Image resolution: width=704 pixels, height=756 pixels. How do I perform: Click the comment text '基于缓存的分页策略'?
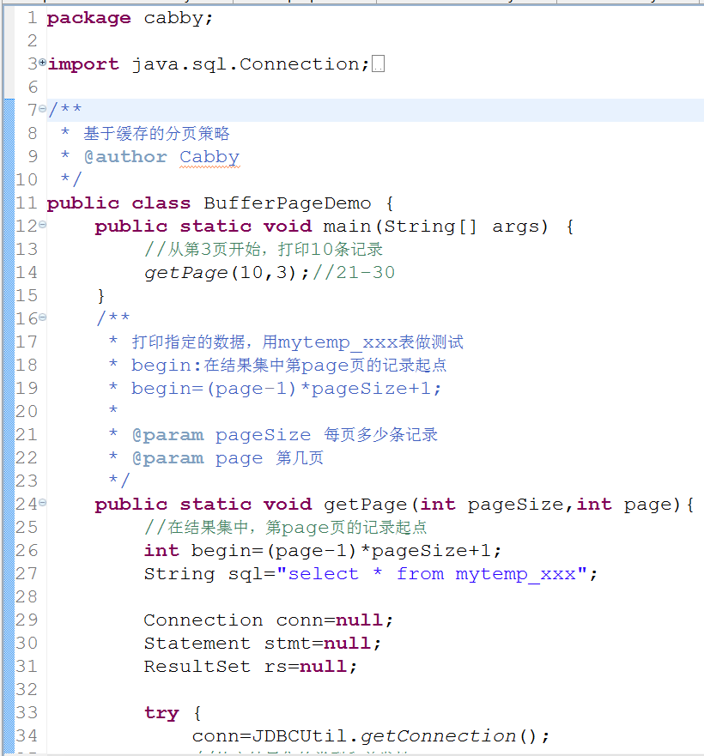156,134
